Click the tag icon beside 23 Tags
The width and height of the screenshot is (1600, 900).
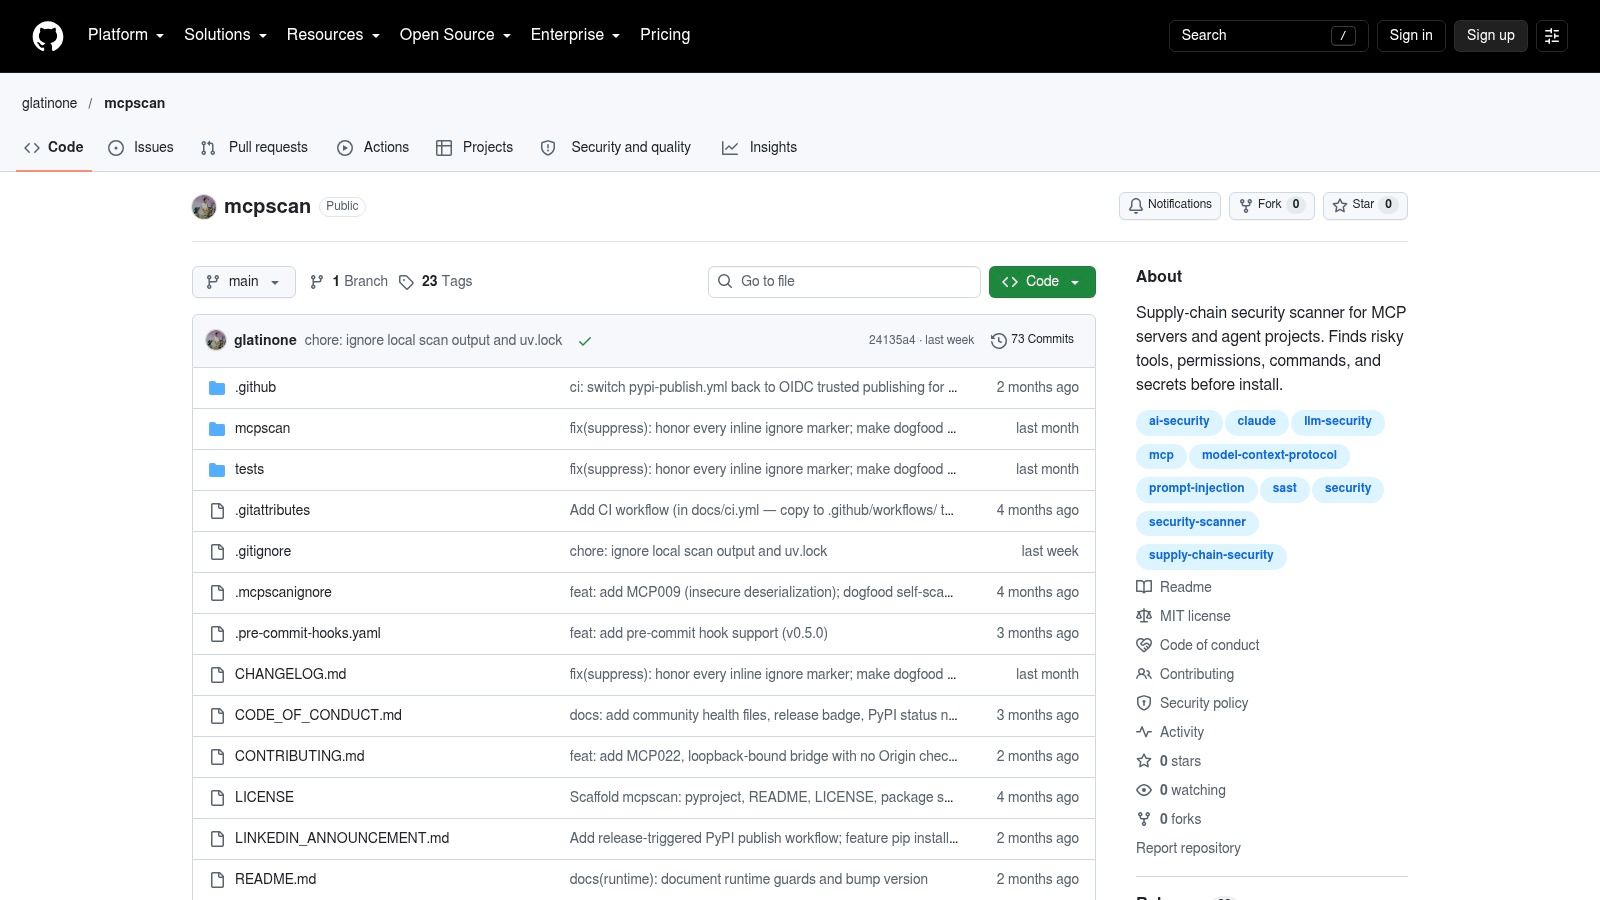pyautogui.click(x=406, y=282)
